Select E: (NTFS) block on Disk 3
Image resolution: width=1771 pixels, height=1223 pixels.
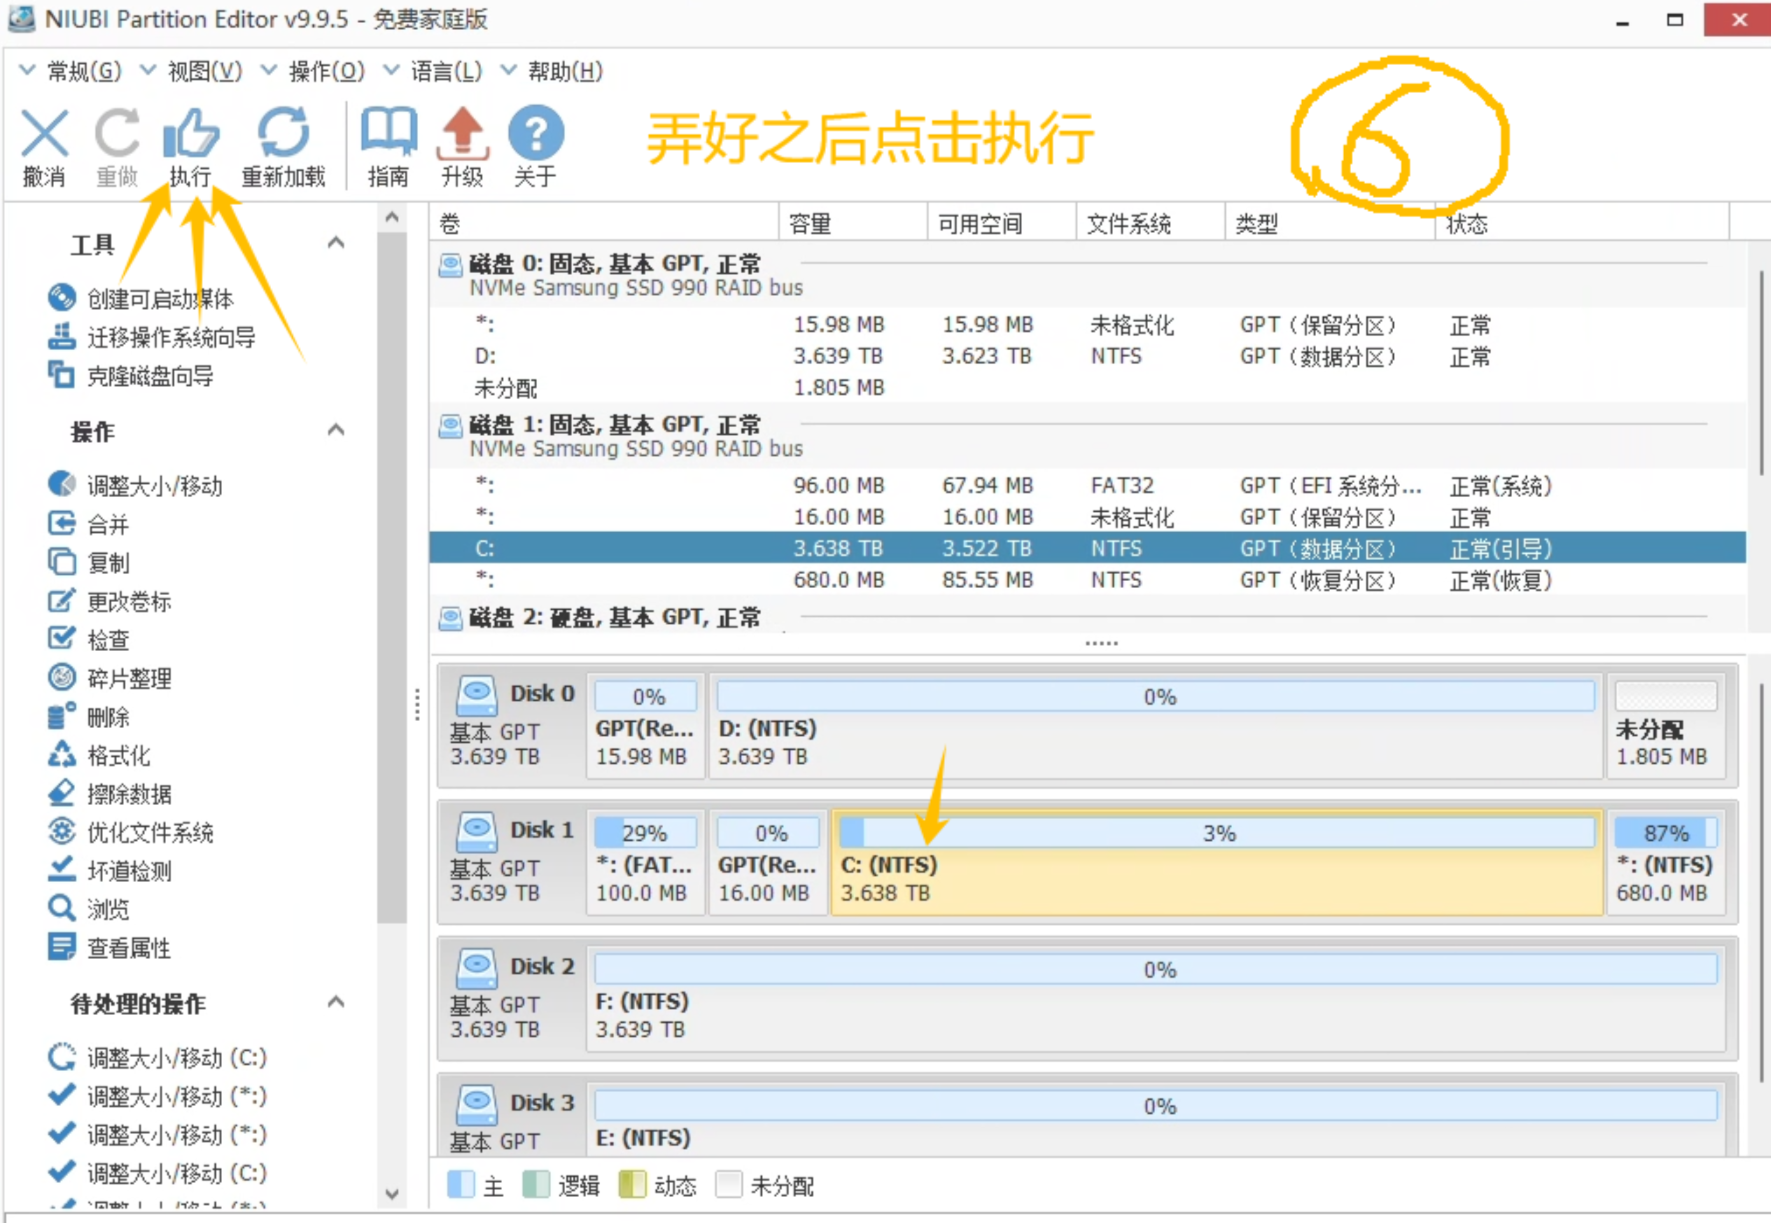1155,1118
